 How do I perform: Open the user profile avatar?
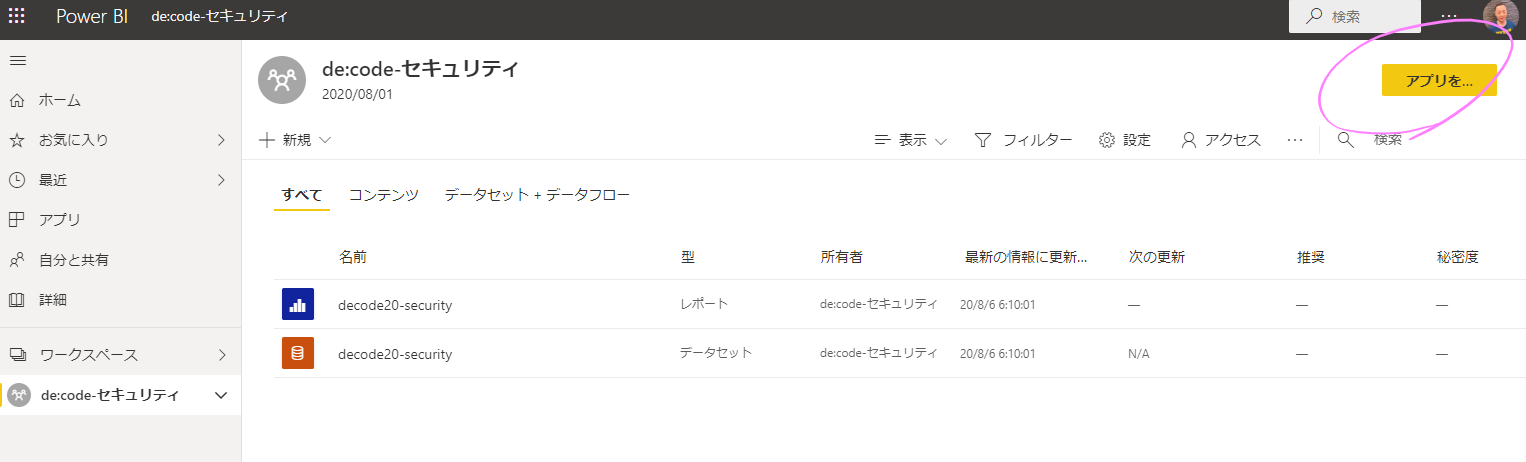tap(1502, 17)
